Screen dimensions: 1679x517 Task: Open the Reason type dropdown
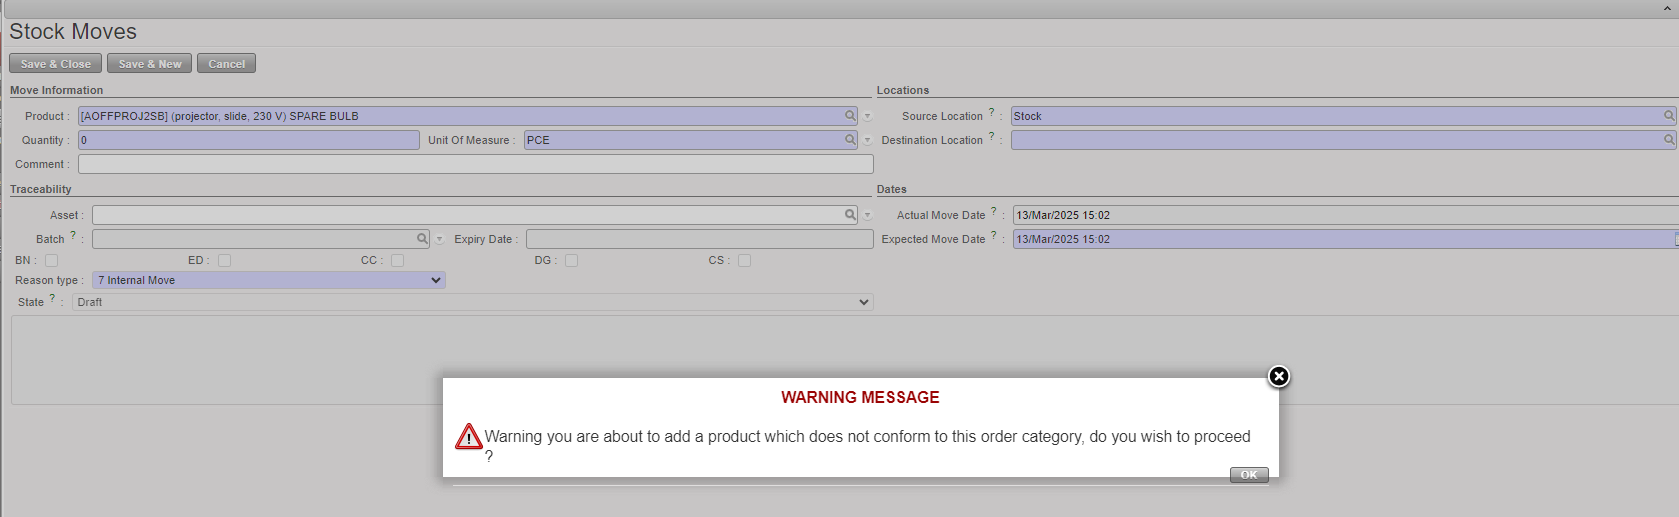[x=268, y=281]
